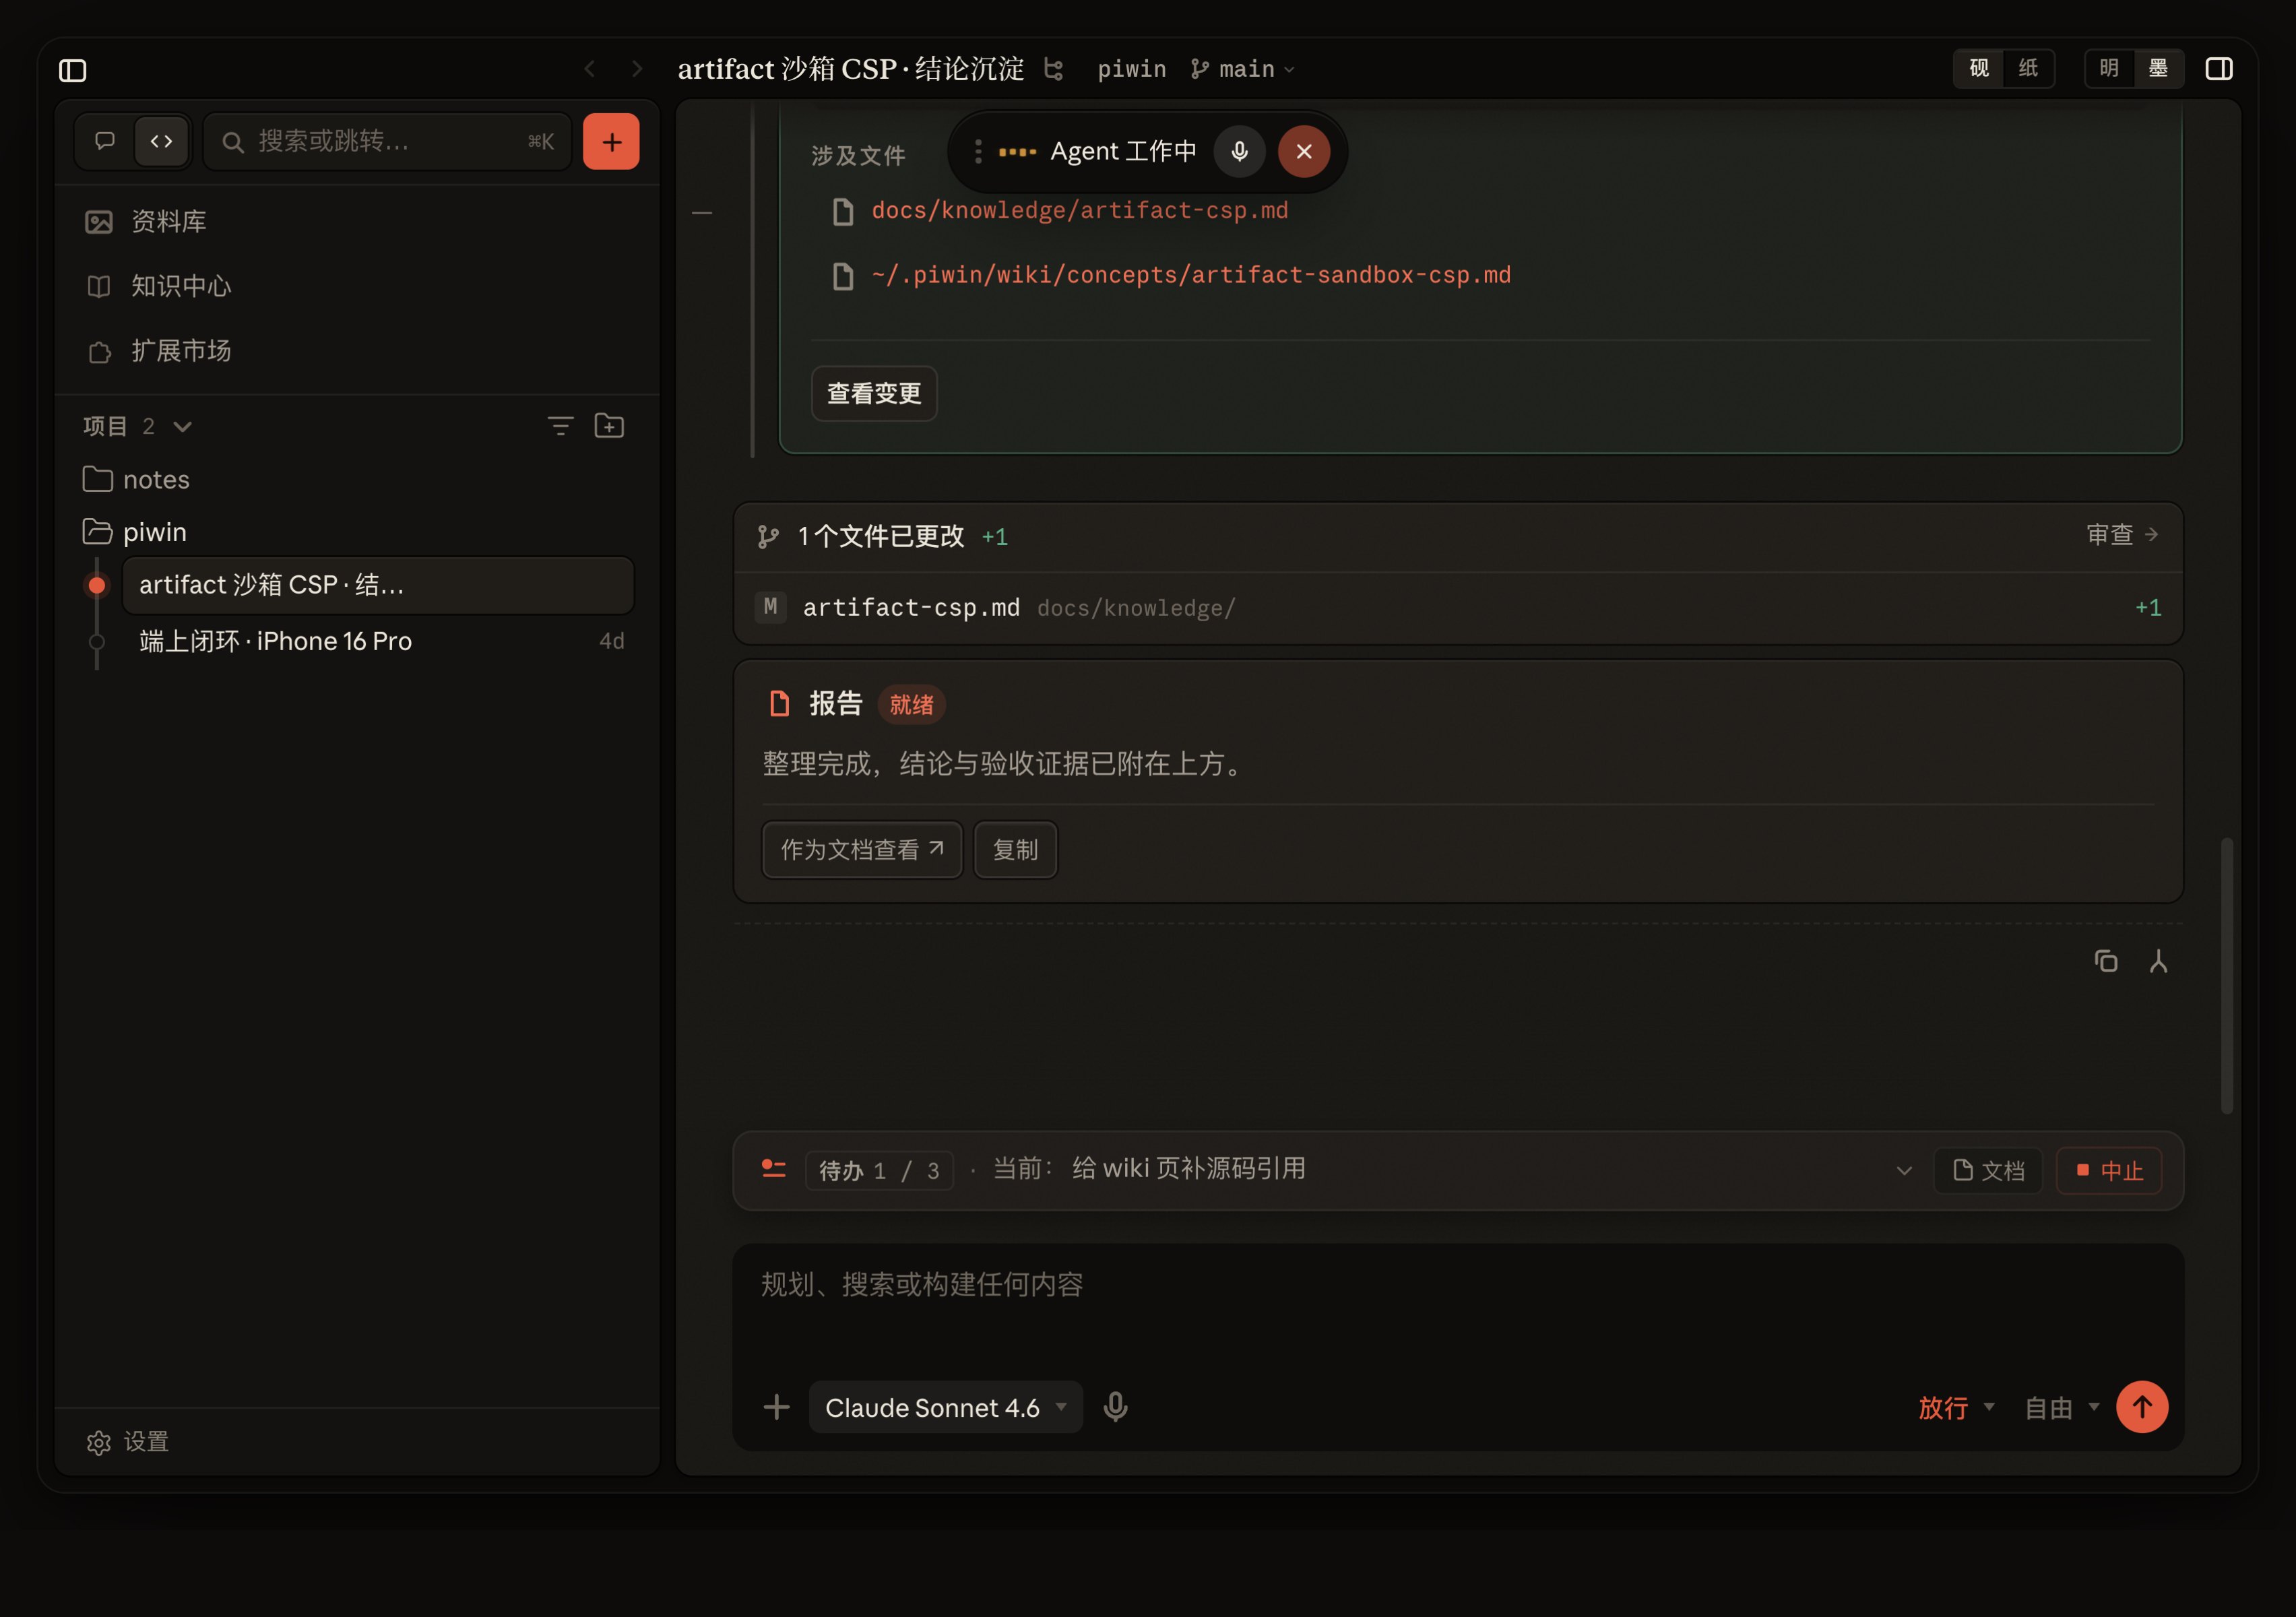Select the 纸 display mode
The image size is (2296, 1617).
click(x=2028, y=68)
